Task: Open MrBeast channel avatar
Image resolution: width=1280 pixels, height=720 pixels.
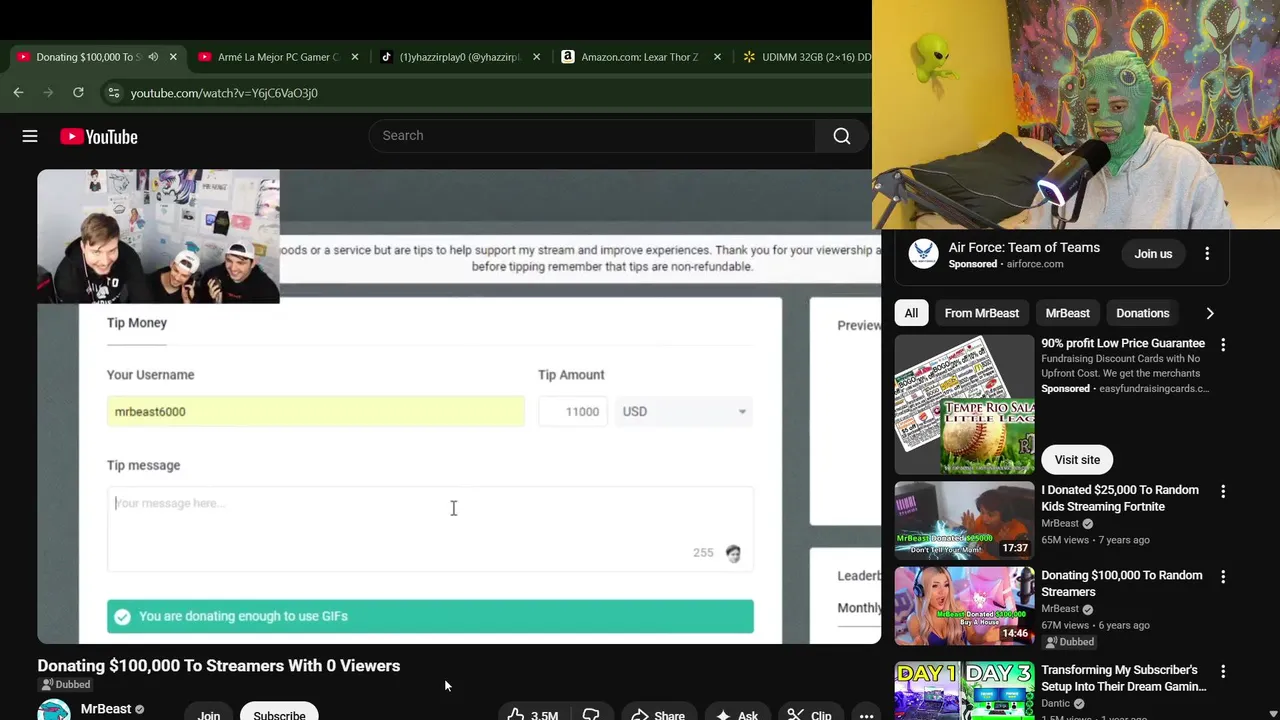Action: [x=53, y=711]
